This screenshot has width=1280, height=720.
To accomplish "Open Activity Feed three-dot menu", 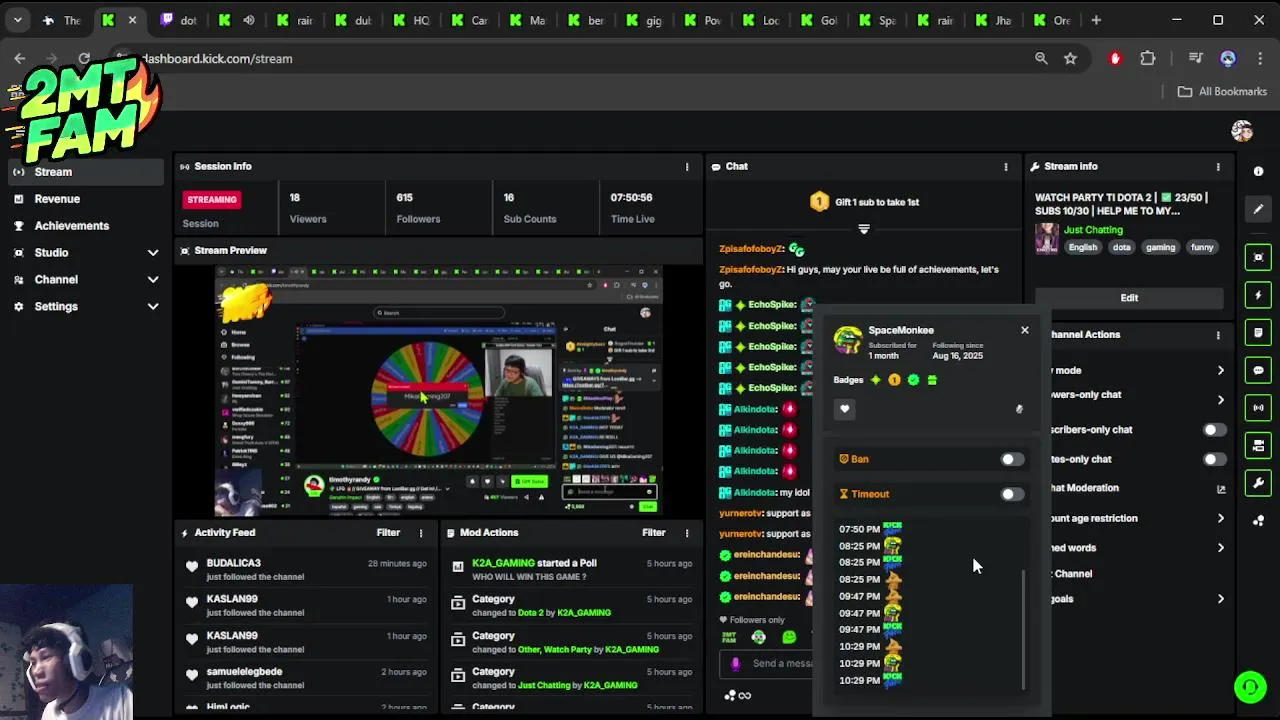I will [x=420, y=533].
